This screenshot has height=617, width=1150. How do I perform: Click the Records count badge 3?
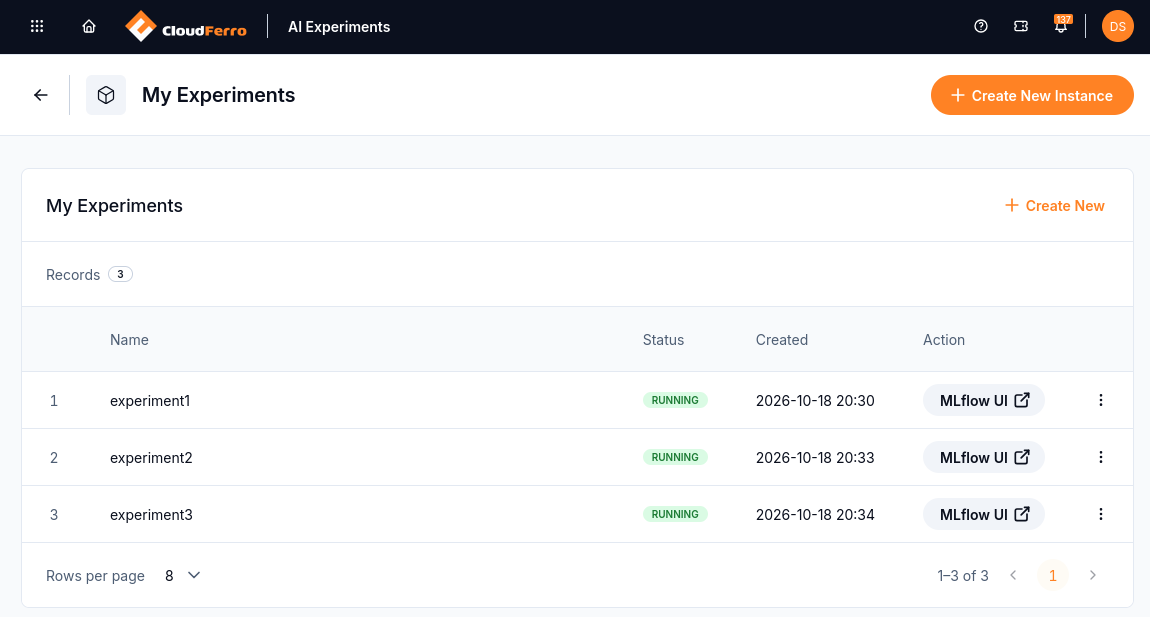tap(120, 274)
